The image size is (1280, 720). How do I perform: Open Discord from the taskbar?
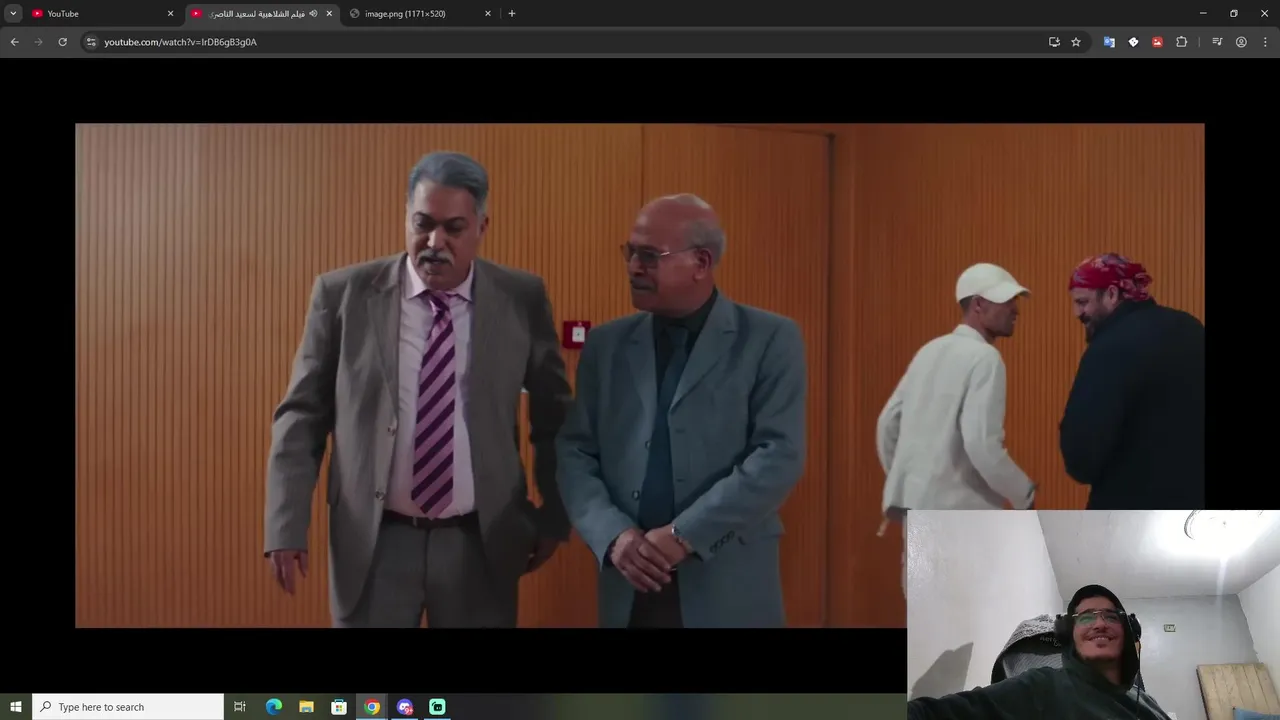click(405, 707)
